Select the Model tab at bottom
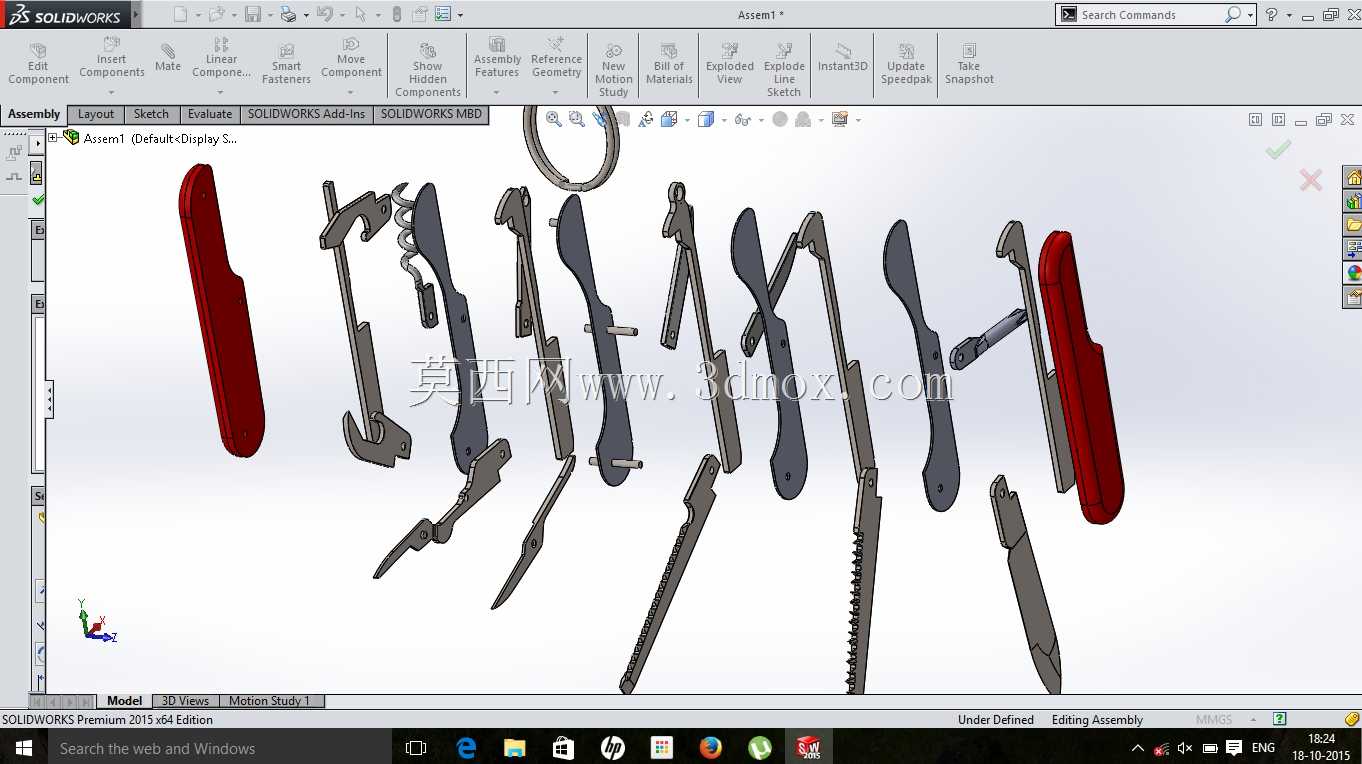 click(x=125, y=701)
